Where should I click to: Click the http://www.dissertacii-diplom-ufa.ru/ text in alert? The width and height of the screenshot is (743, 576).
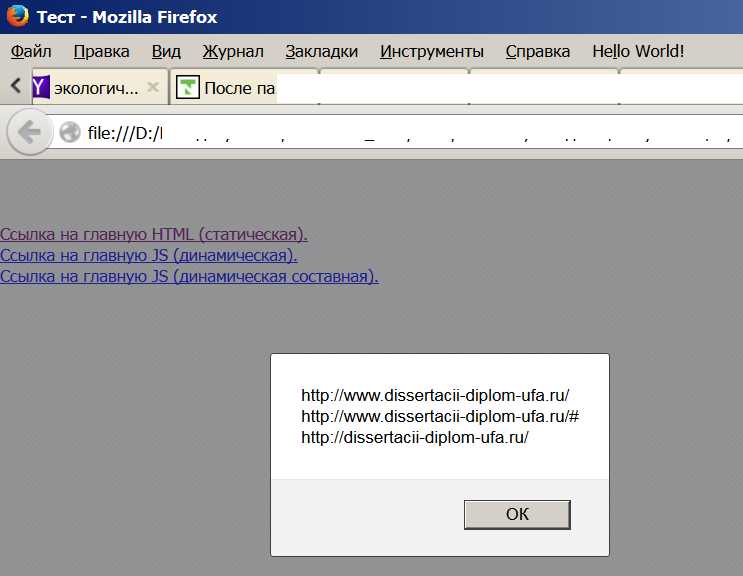tap(435, 396)
